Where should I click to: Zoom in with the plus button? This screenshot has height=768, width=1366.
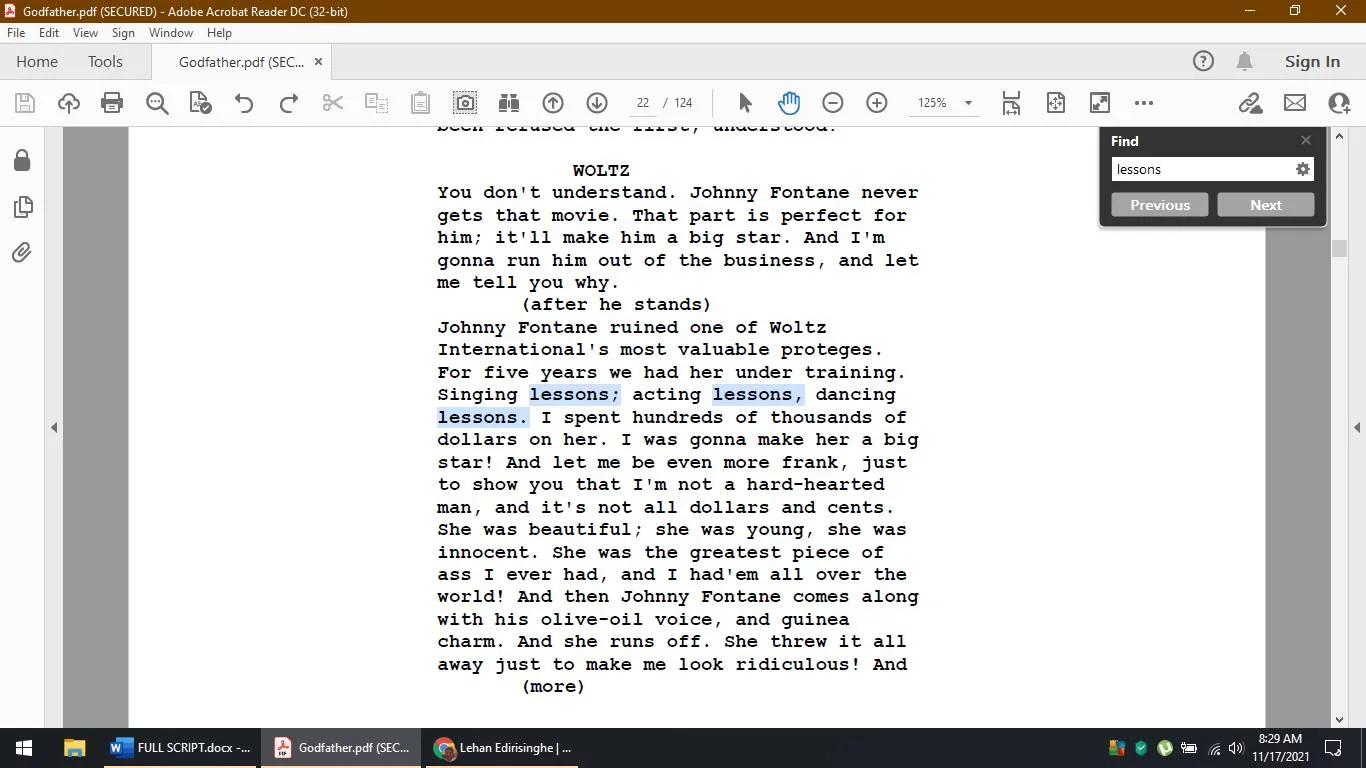877,103
